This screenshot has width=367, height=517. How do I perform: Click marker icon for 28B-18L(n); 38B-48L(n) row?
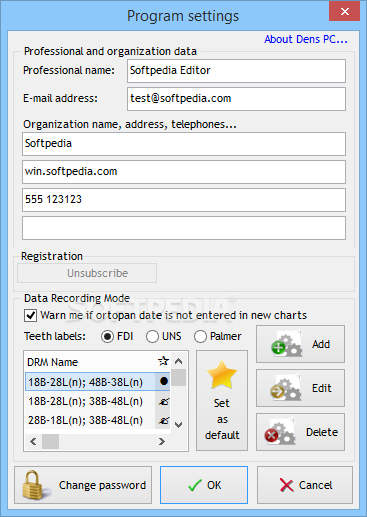click(164, 420)
